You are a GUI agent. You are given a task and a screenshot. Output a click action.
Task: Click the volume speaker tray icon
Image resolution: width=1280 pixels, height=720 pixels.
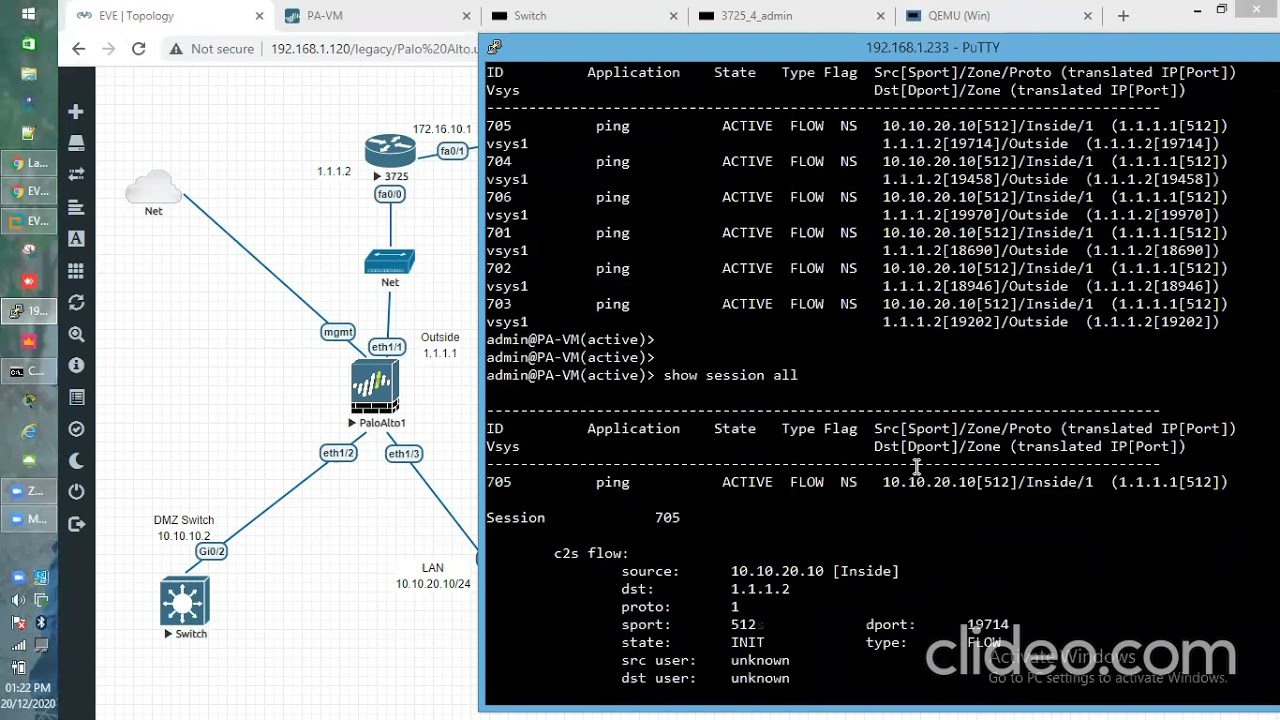18,600
